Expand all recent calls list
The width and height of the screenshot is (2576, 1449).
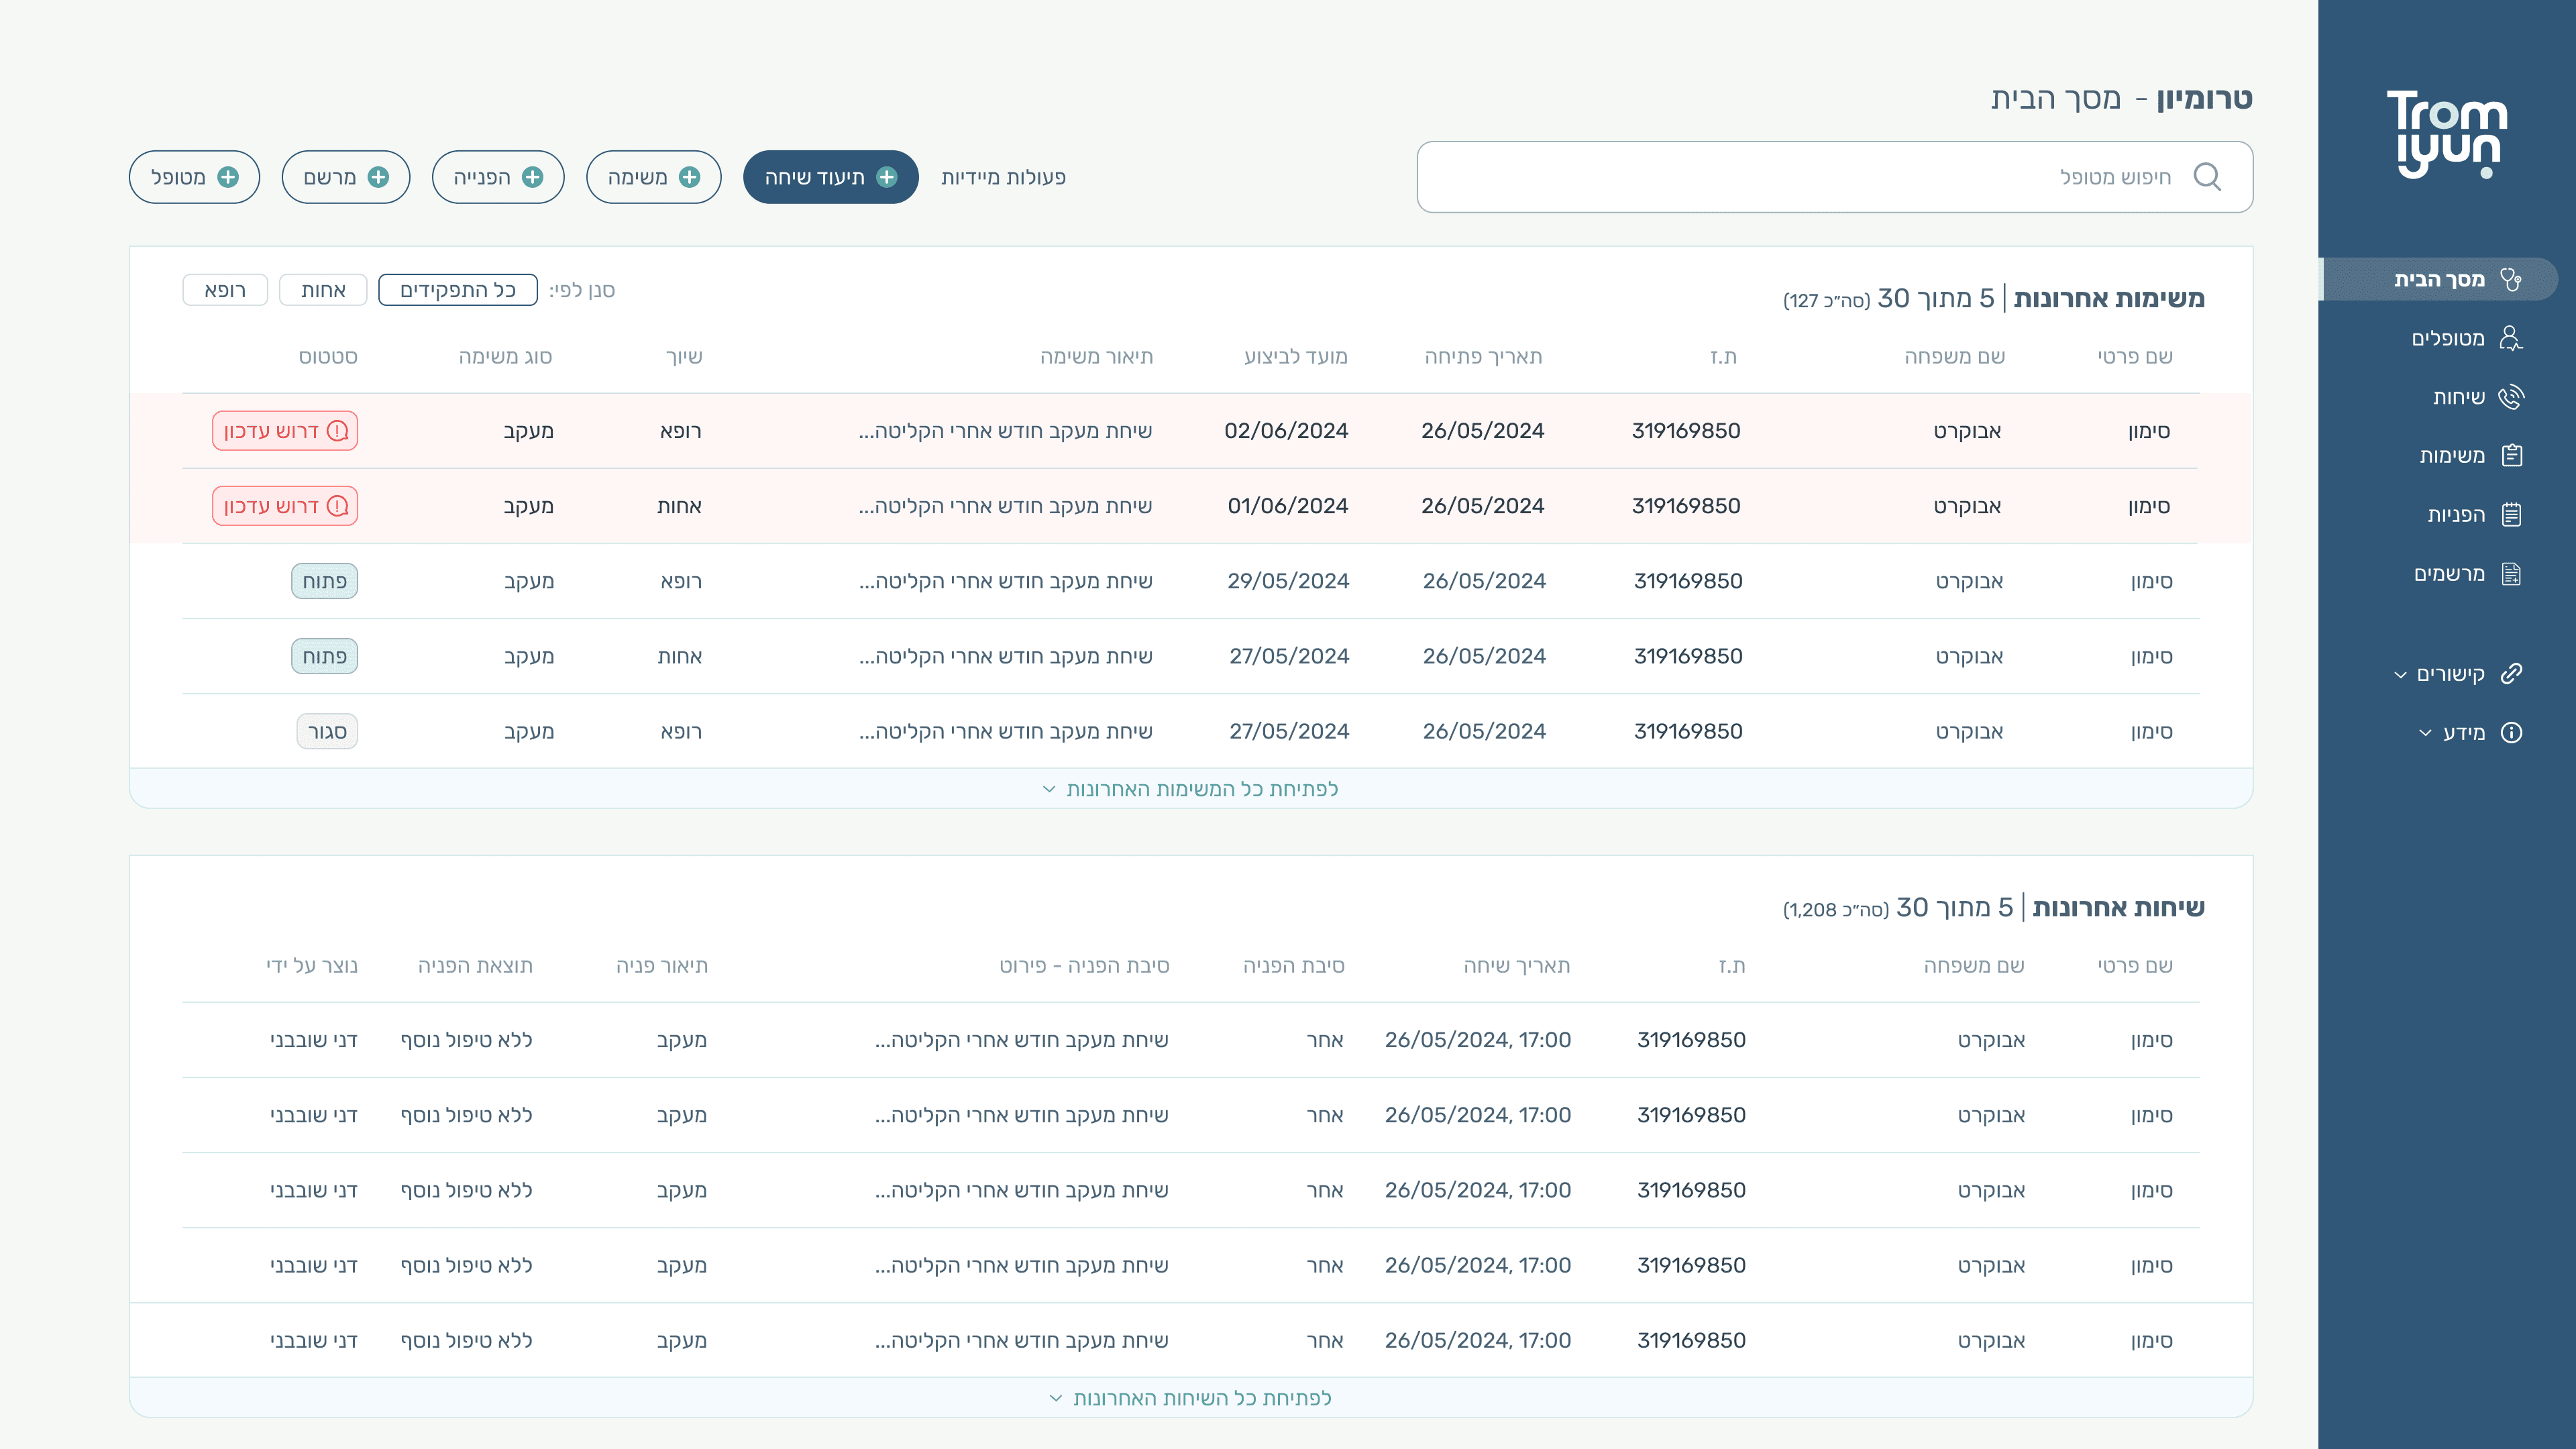coord(1190,1398)
